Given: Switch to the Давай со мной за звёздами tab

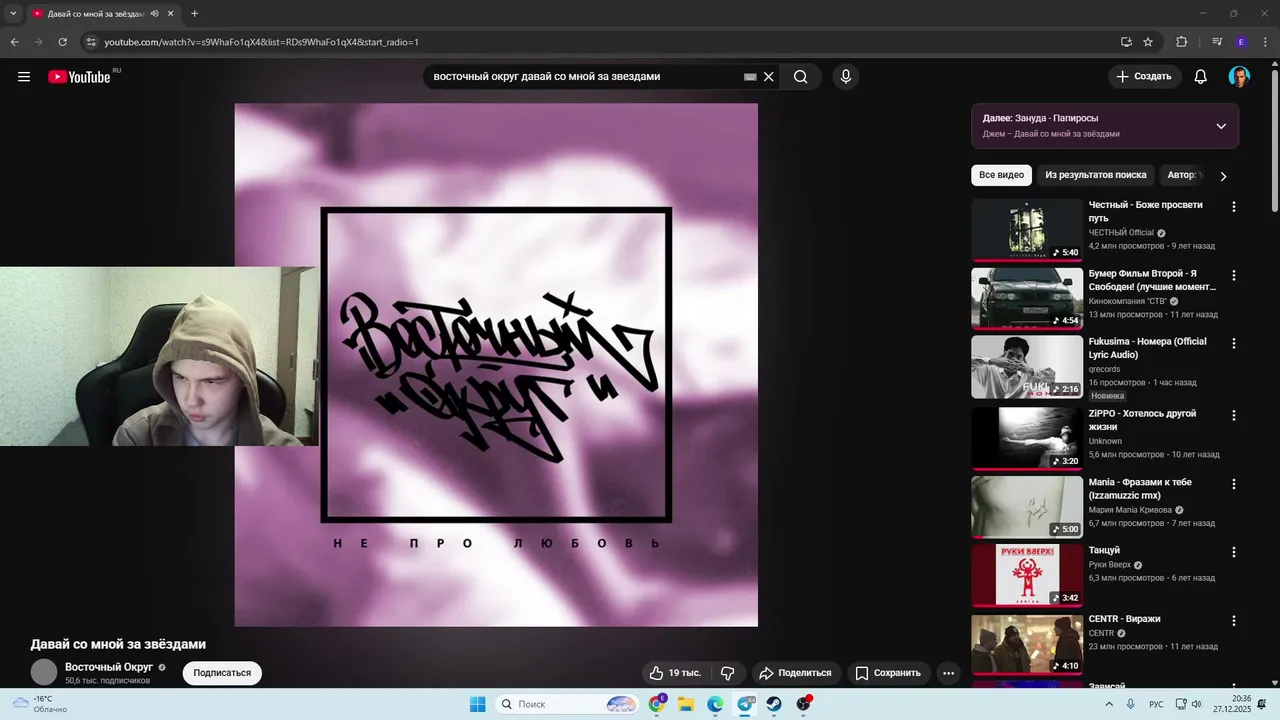Looking at the screenshot, I should coord(95,14).
